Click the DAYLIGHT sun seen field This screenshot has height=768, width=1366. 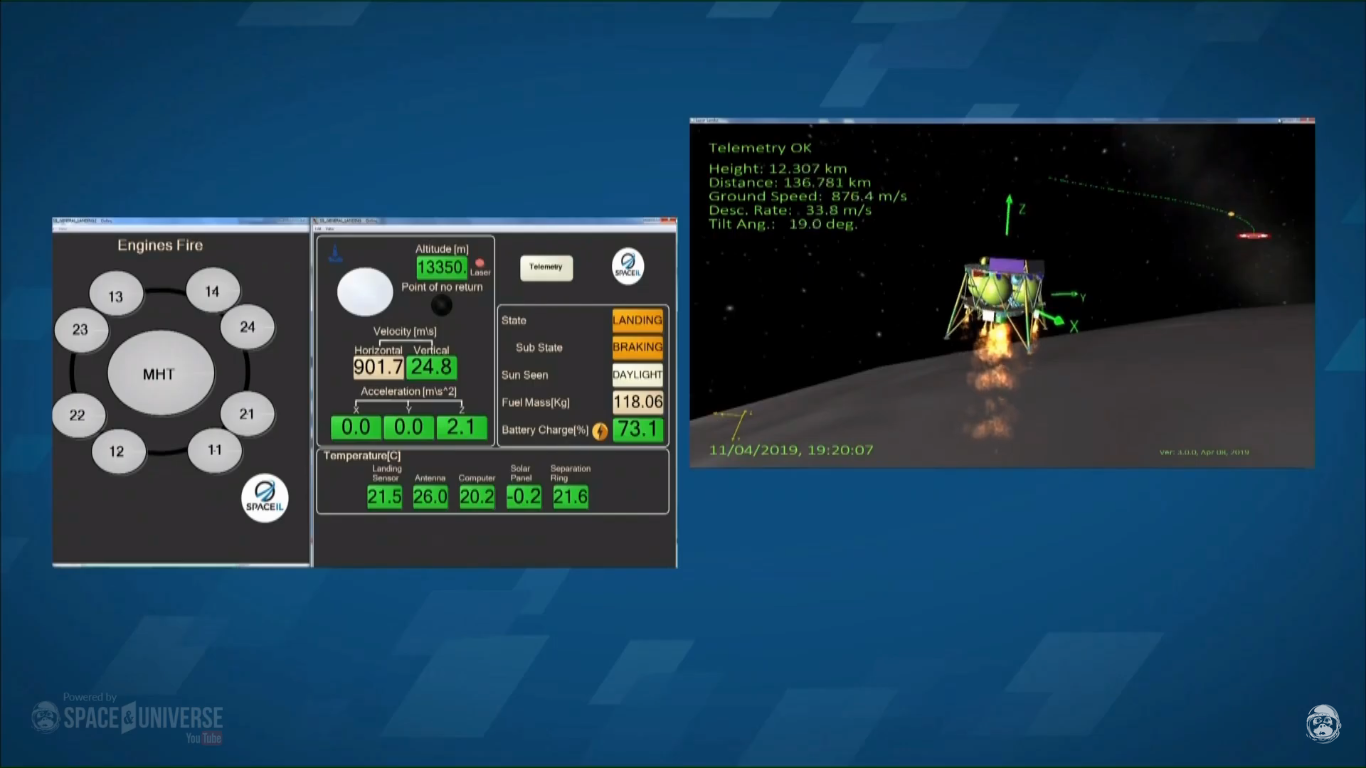tap(638, 376)
